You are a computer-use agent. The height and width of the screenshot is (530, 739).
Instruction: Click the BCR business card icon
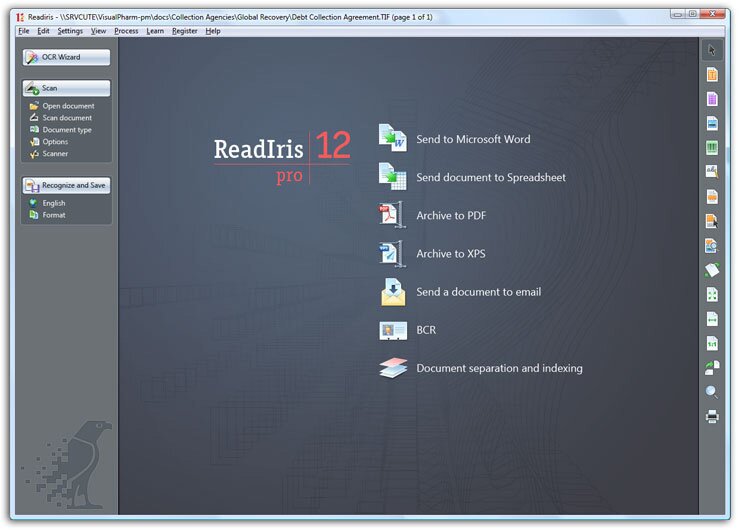[393, 330]
